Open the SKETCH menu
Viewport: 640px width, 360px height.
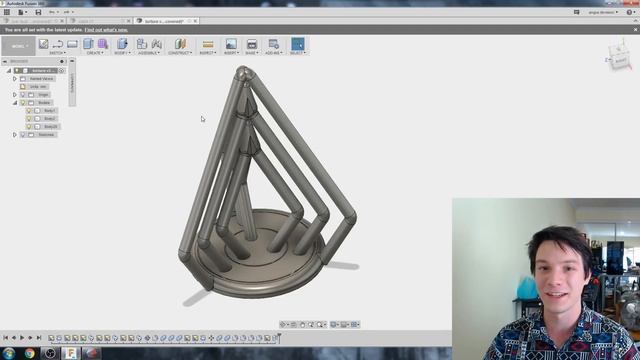[x=58, y=53]
